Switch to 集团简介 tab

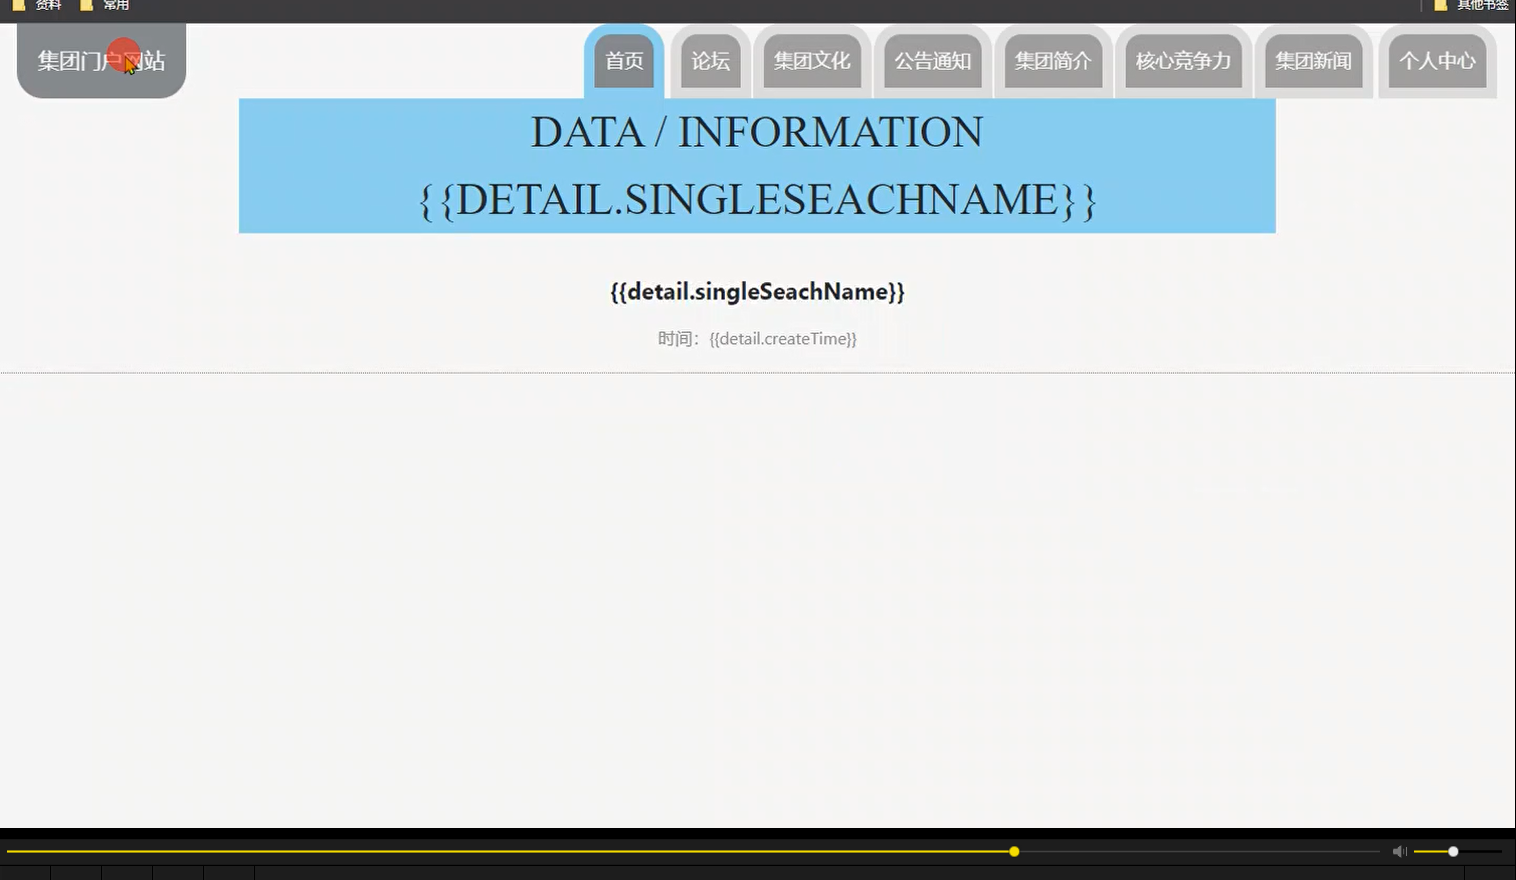[x=1053, y=61]
